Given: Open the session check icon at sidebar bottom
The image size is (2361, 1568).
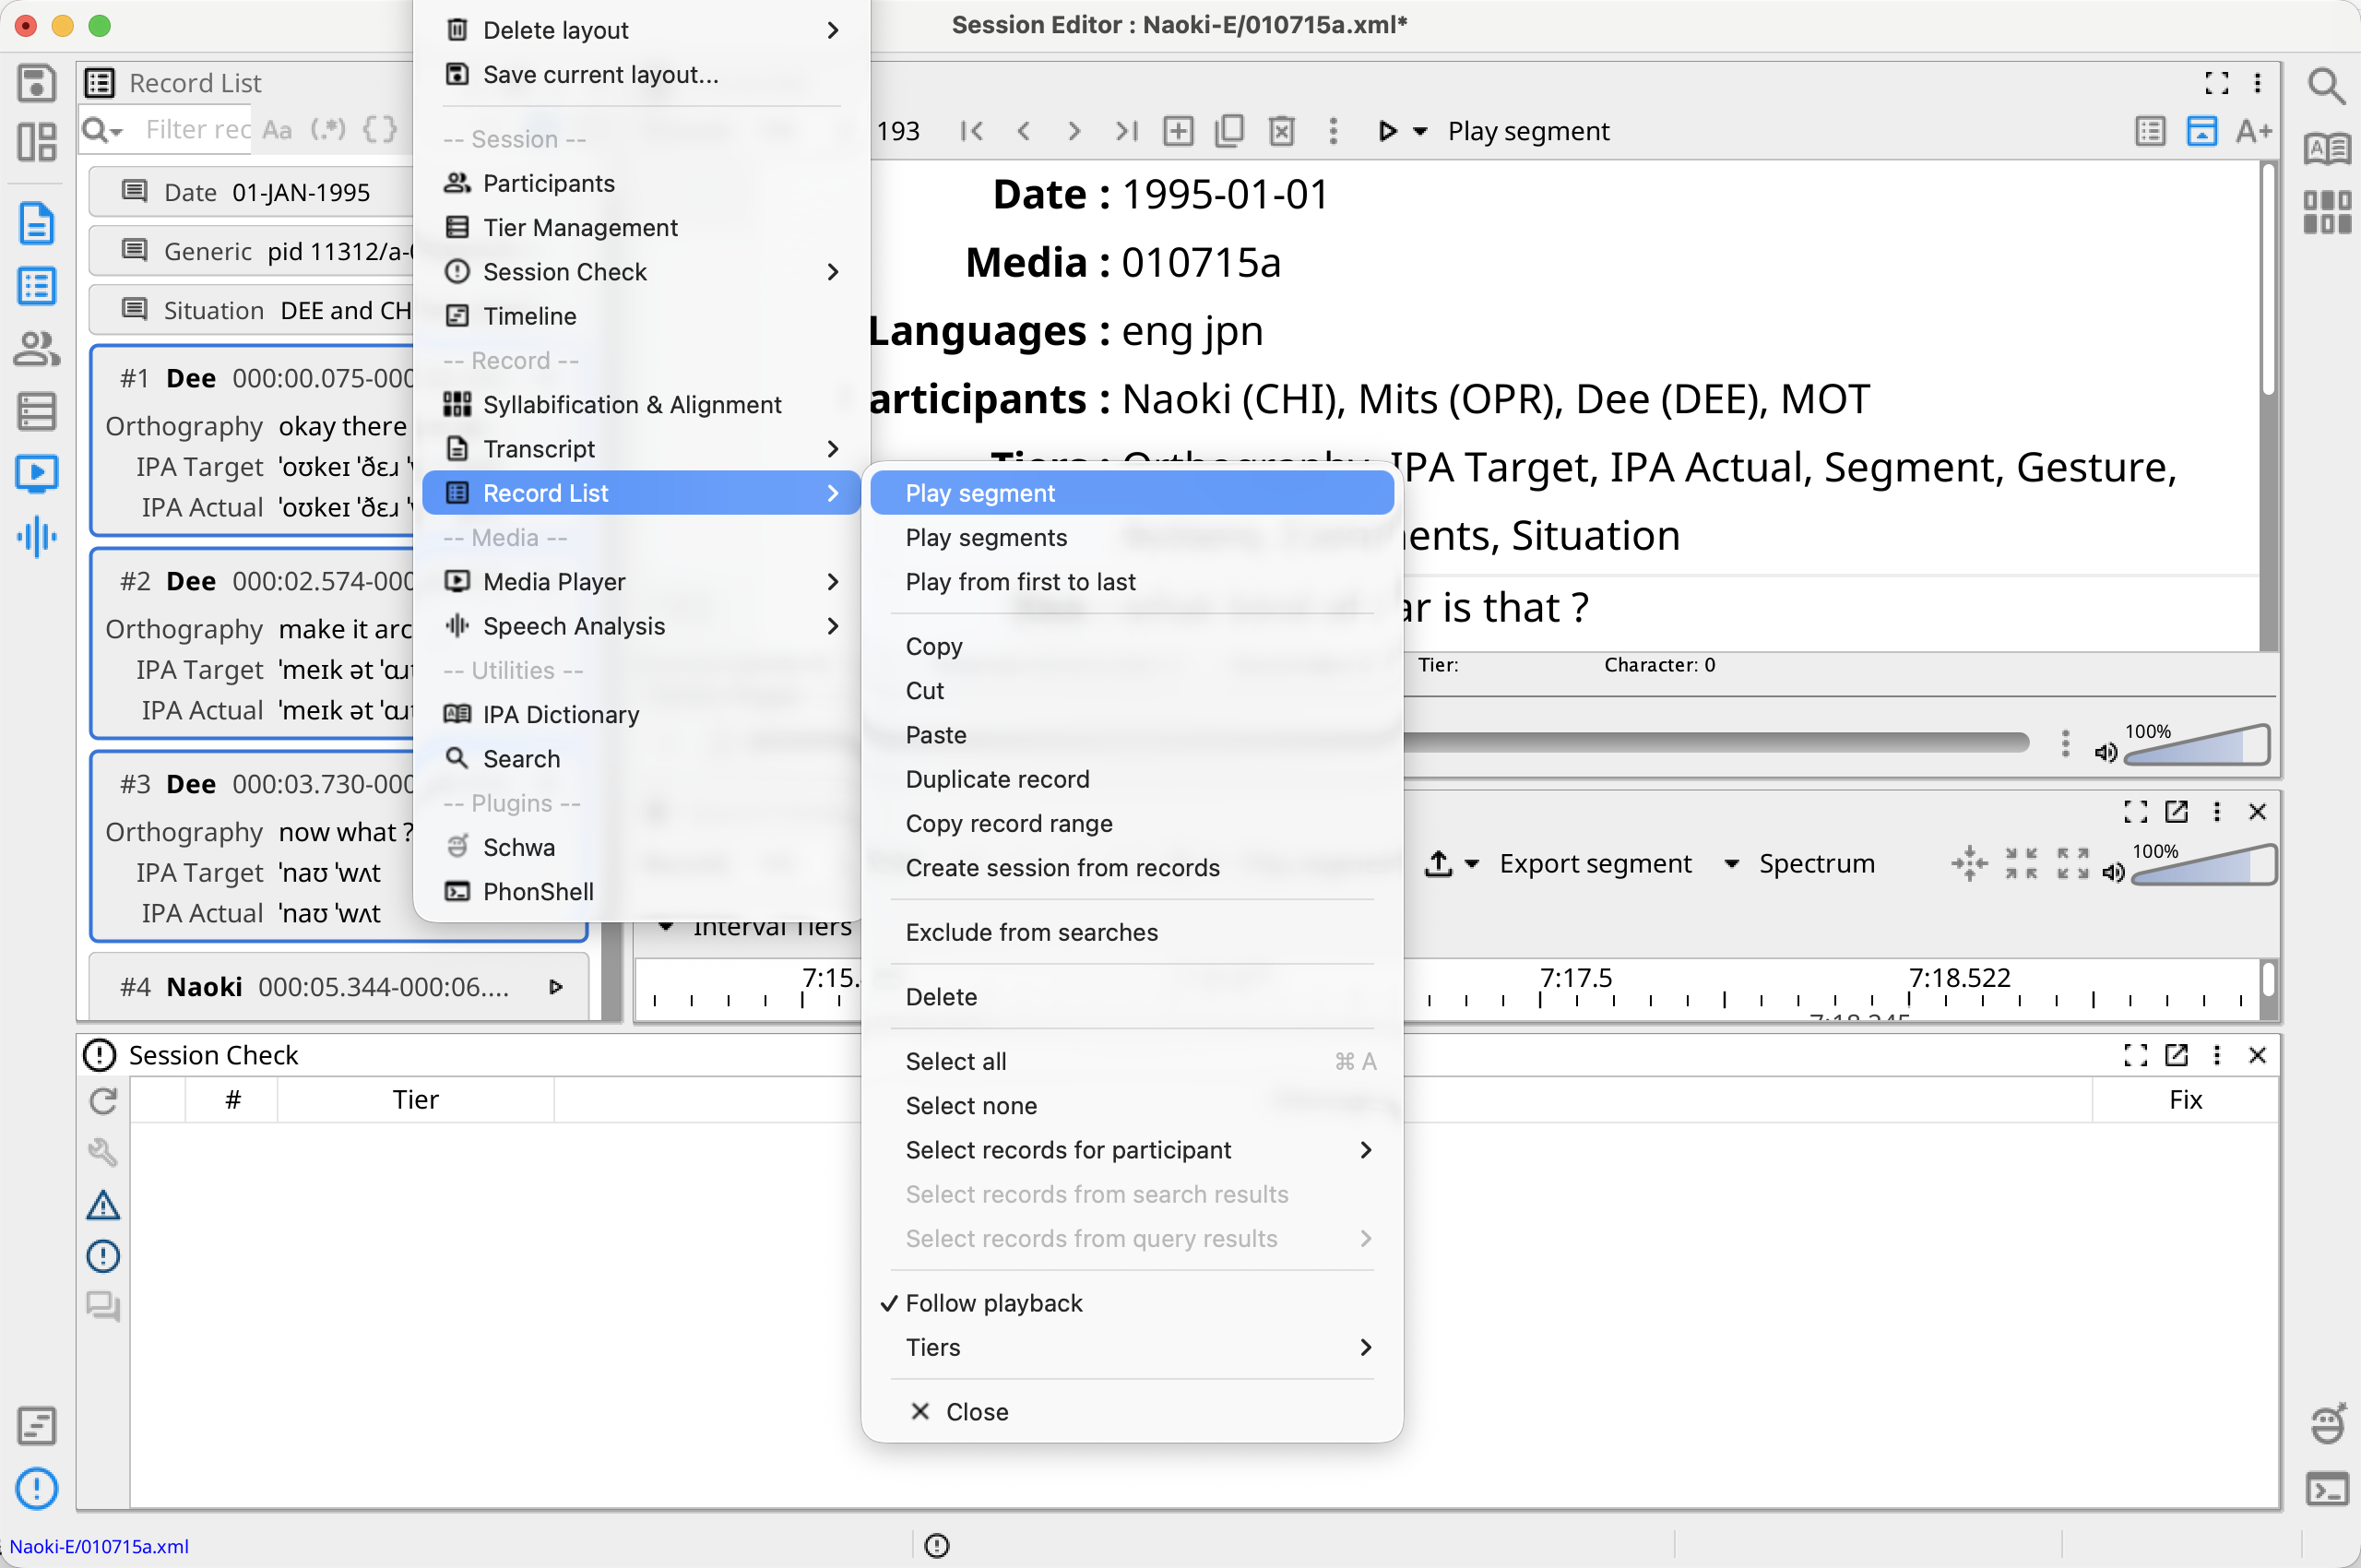Looking at the screenshot, I should point(37,1488).
